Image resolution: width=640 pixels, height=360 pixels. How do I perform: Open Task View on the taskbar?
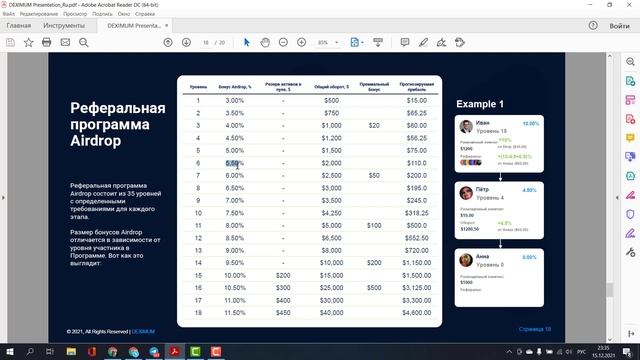(50, 351)
